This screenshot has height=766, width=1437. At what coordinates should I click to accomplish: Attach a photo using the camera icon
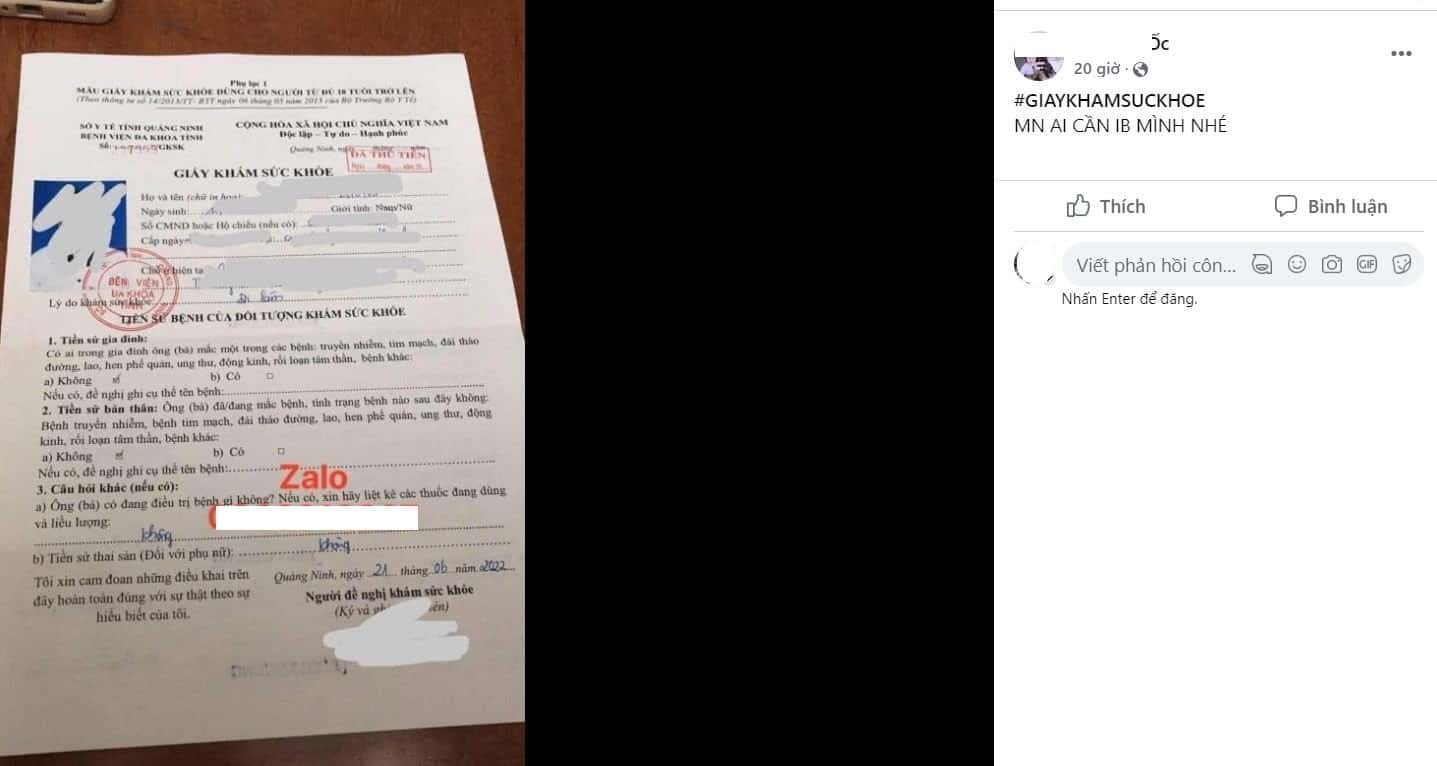point(1332,265)
